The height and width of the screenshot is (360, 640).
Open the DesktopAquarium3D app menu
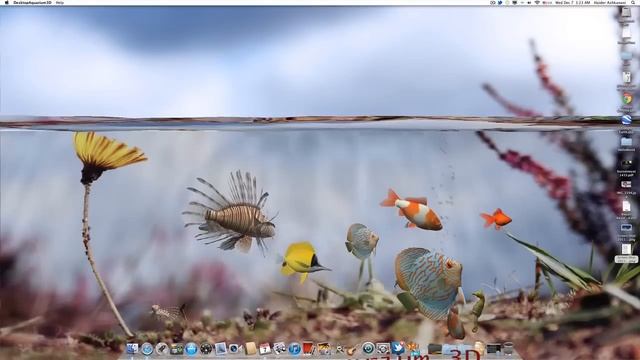[x=33, y=2]
